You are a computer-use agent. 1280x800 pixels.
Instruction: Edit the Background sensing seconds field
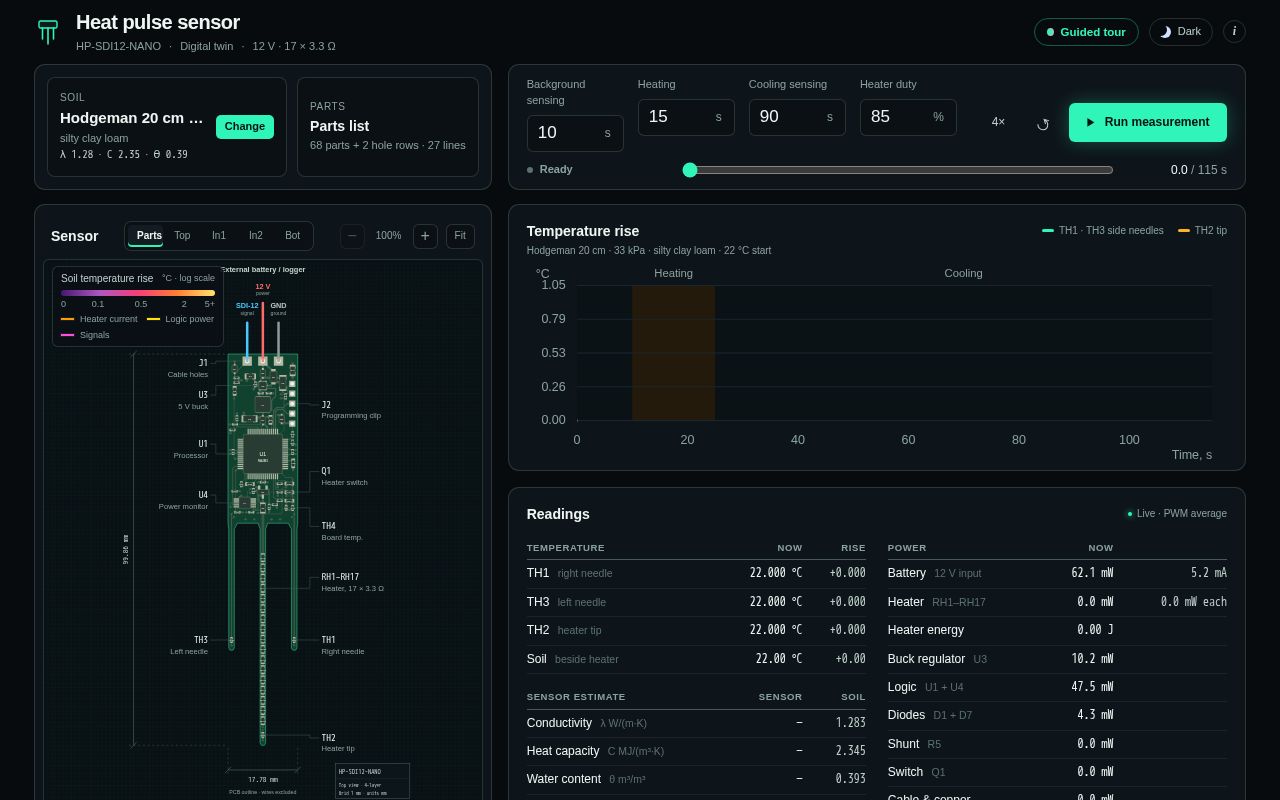575,133
